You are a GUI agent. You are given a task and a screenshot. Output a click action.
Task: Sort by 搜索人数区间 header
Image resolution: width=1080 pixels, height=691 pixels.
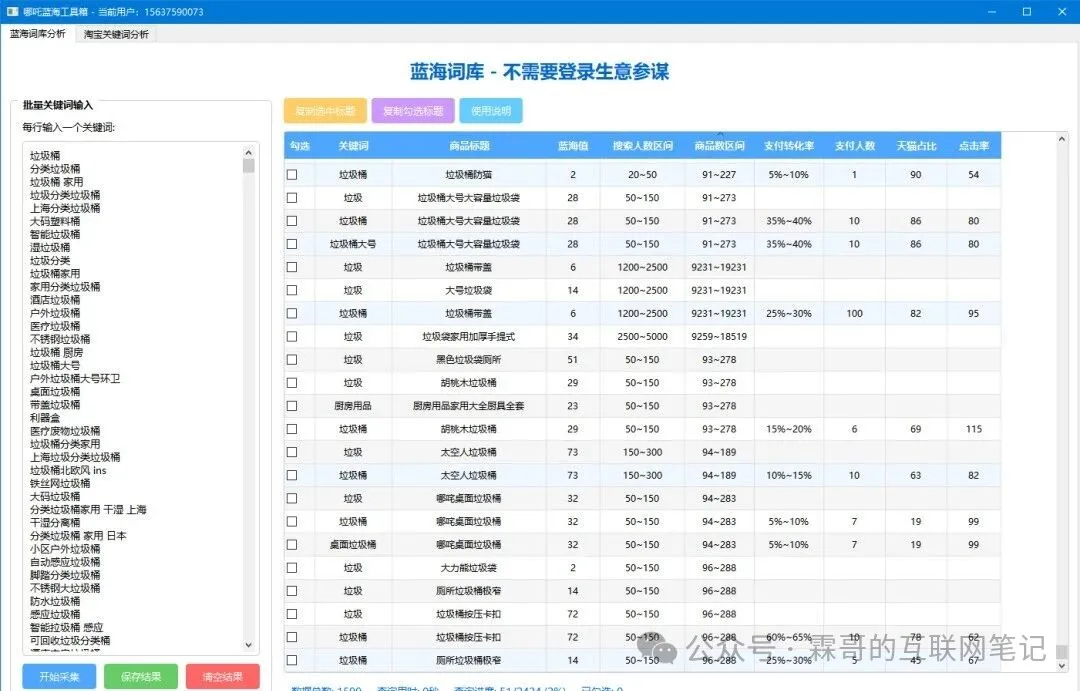point(642,146)
